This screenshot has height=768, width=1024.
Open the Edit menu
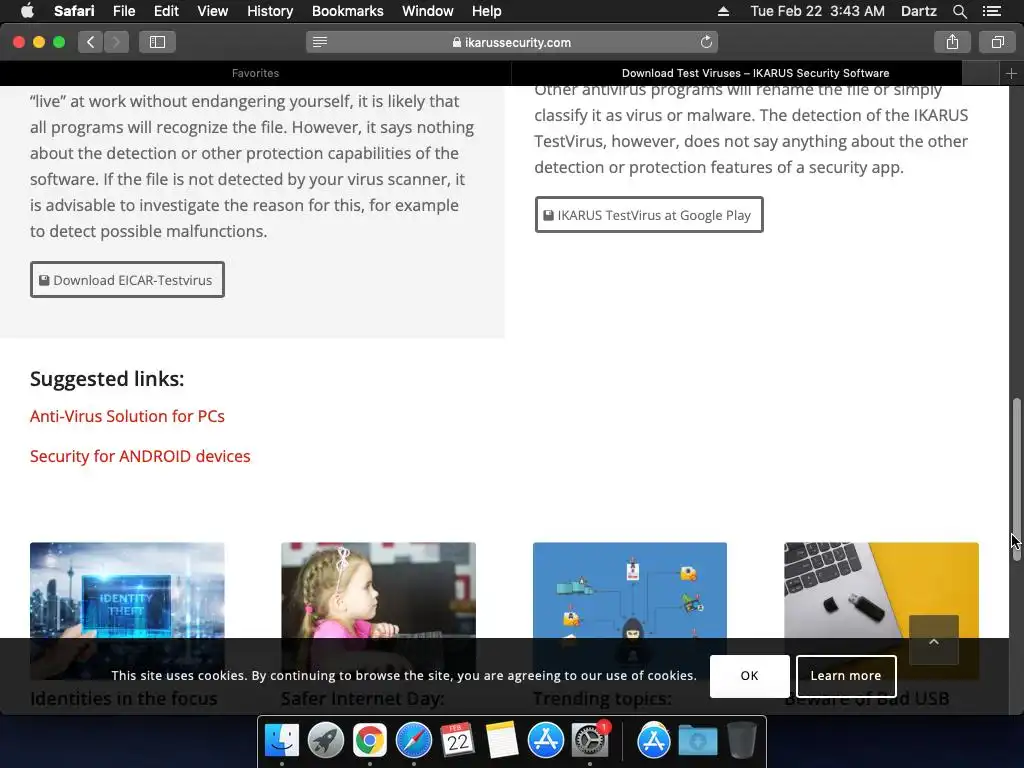click(166, 11)
